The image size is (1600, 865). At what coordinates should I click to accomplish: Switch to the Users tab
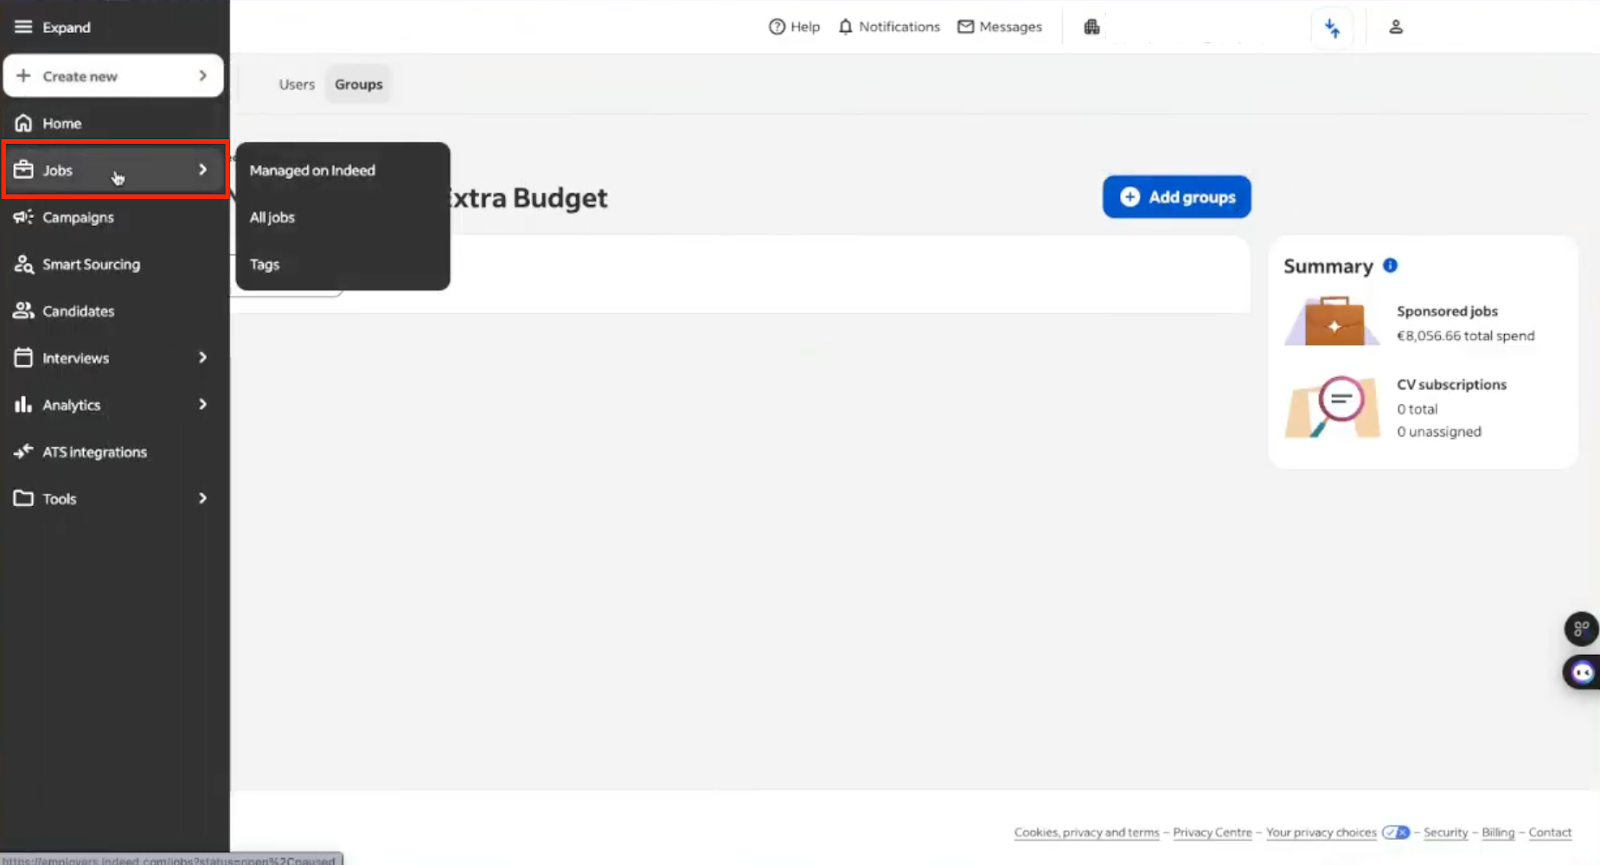tap(296, 85)
